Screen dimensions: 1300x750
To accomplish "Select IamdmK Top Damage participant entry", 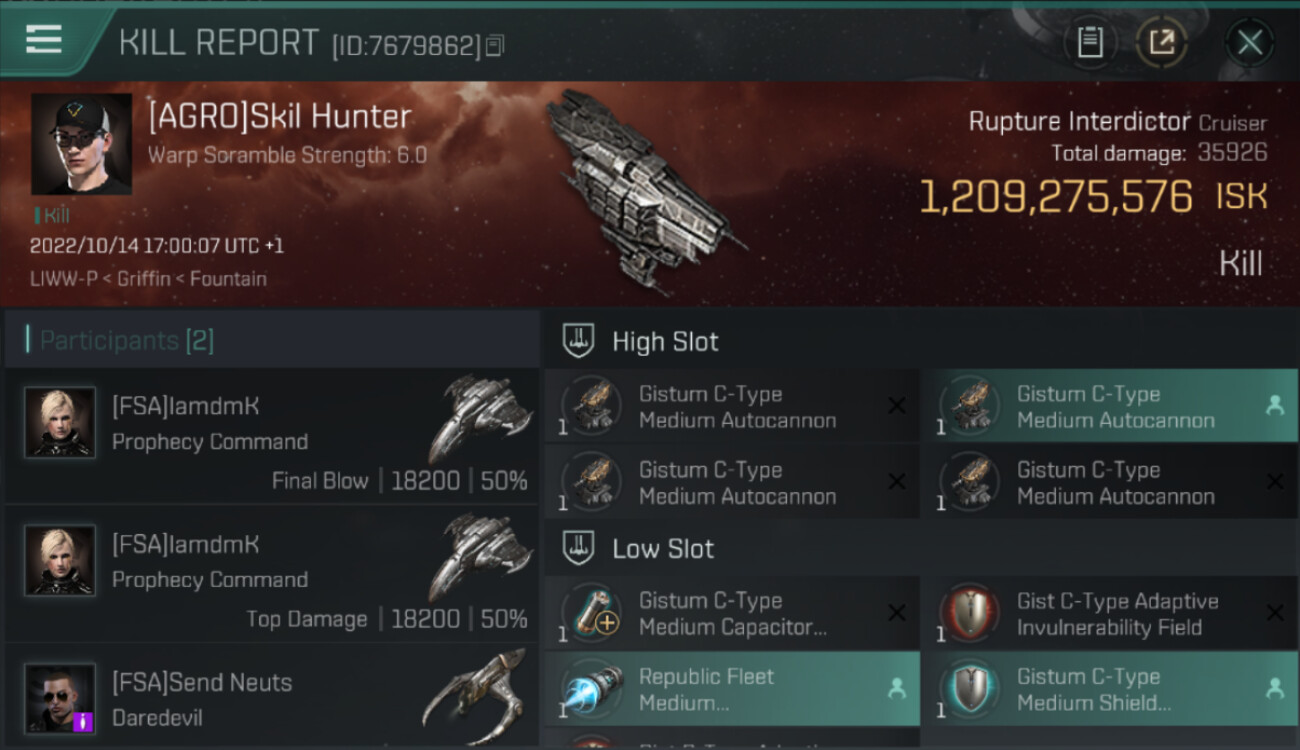I will point(272,574).
